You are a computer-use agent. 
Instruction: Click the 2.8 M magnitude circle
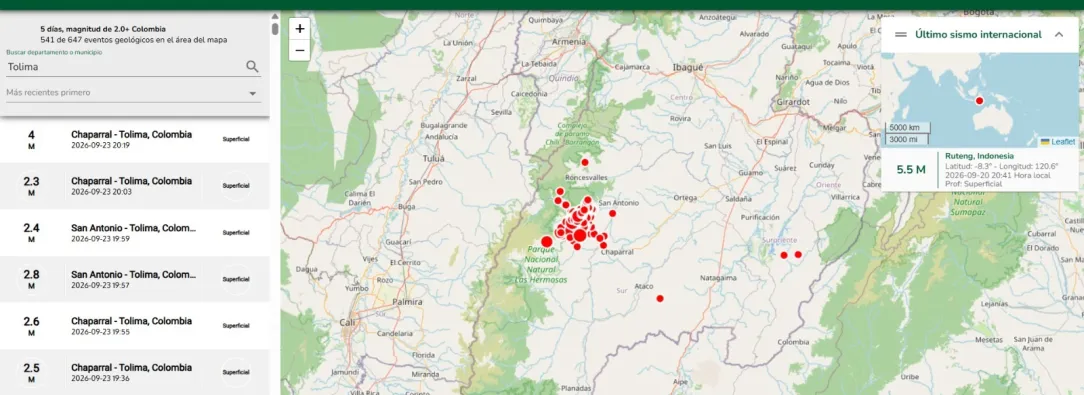coord(31,279)
